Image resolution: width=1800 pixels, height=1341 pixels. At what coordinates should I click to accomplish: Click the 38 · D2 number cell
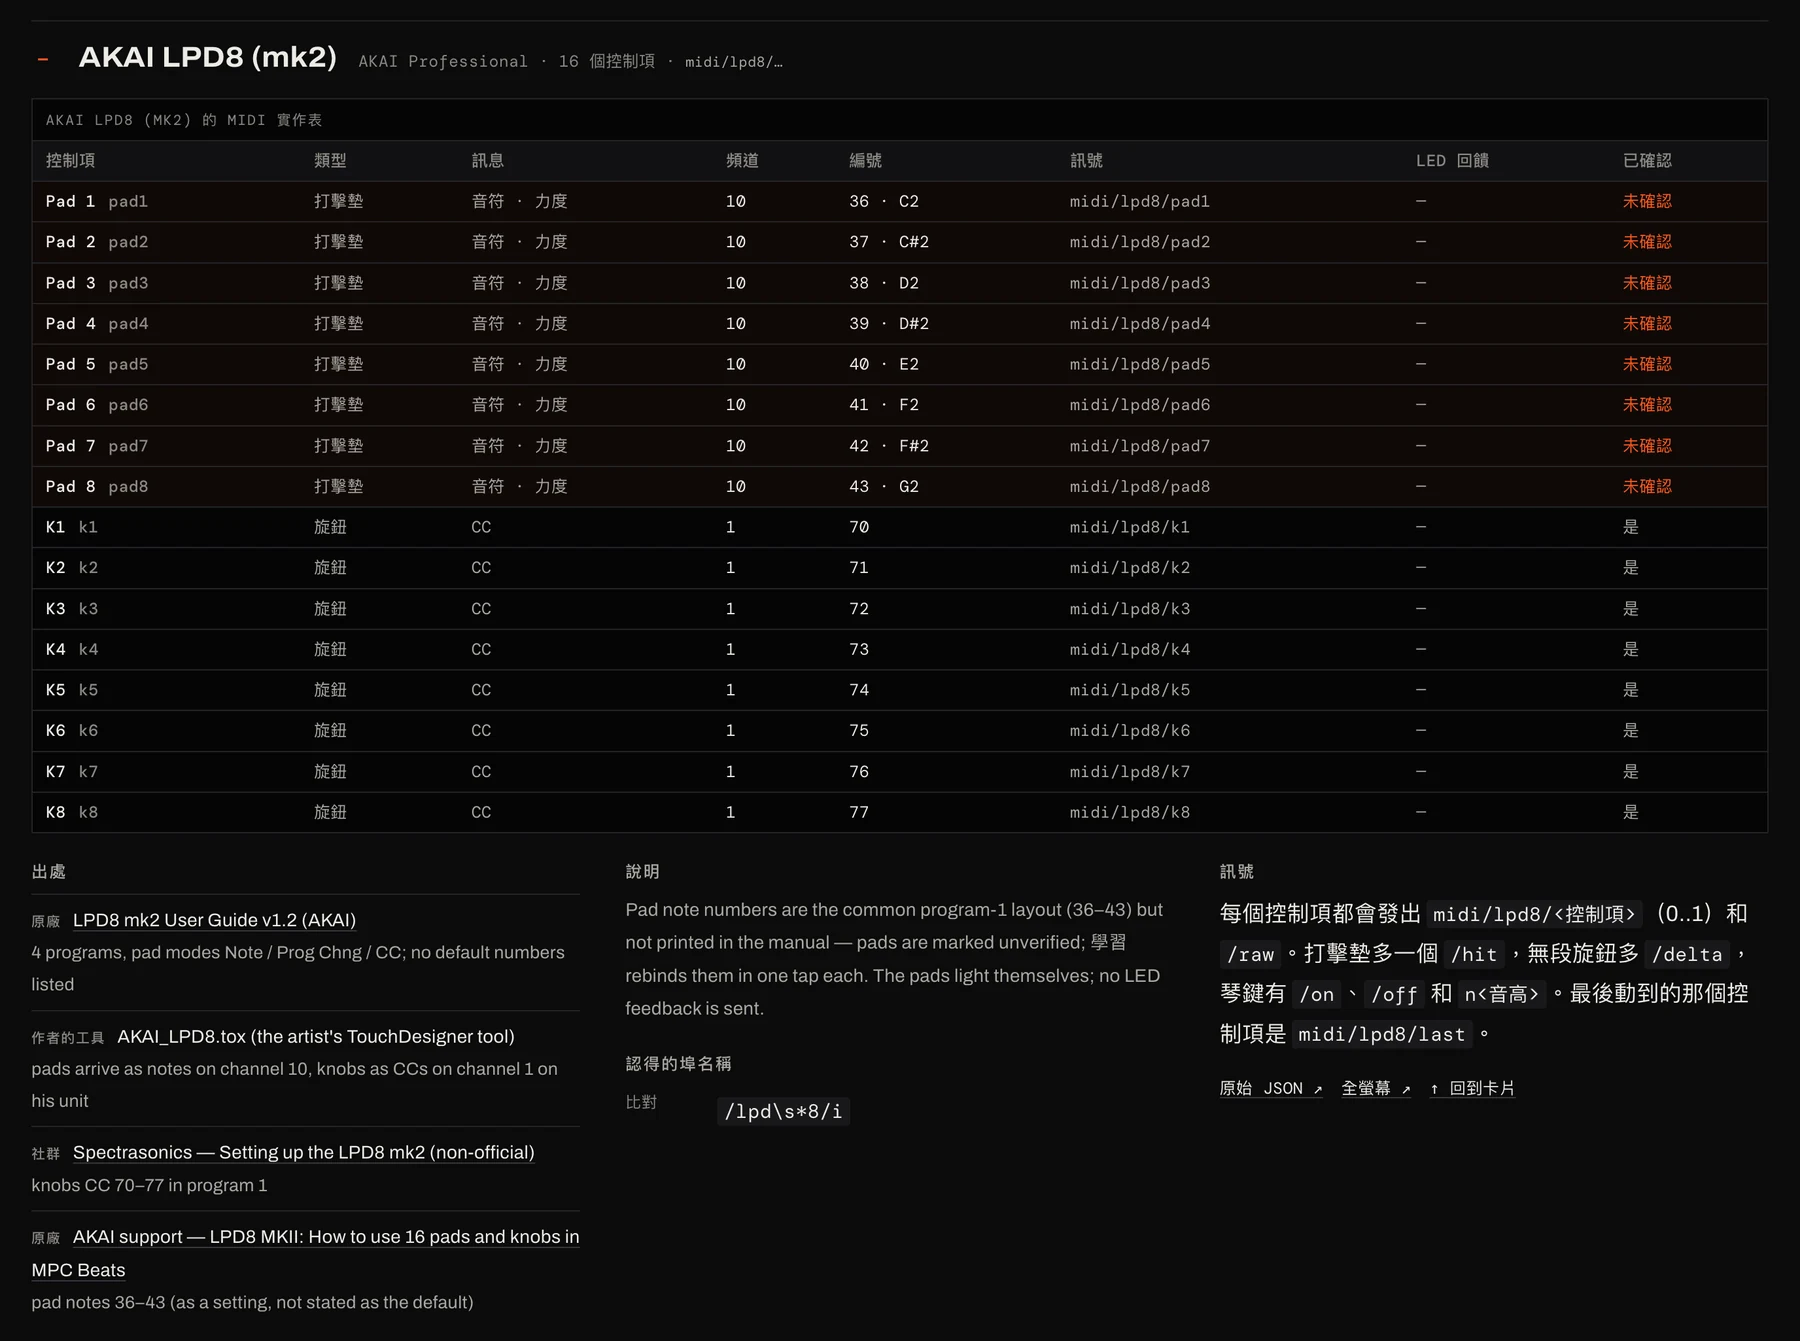point(884,283)
